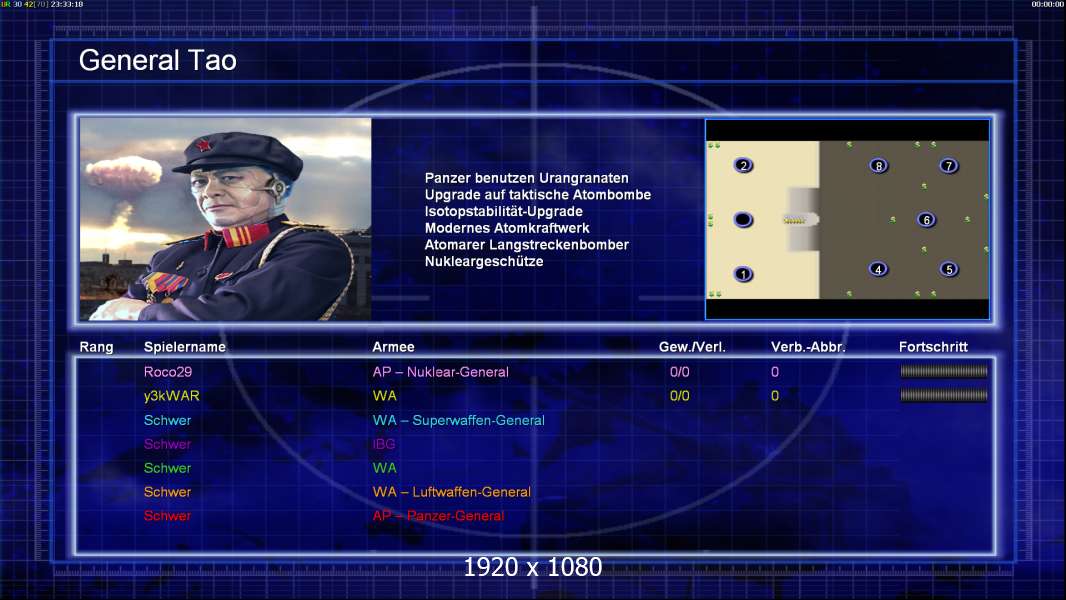Click the red Schwer player name

(x=167, y=515)
